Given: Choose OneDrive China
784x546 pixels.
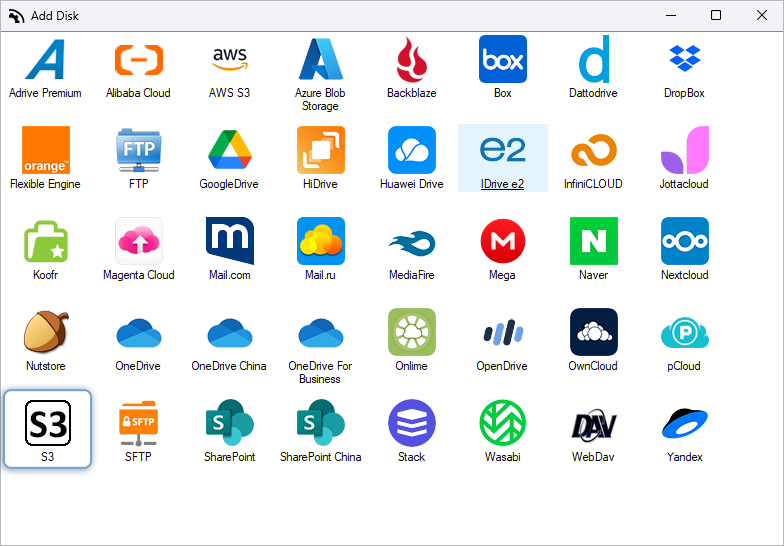Looking at the screenshot, I should (x=230, y=332).
